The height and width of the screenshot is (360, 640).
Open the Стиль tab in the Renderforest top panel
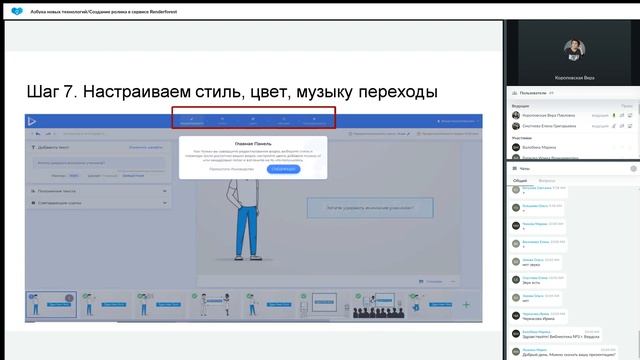(222, 121)
